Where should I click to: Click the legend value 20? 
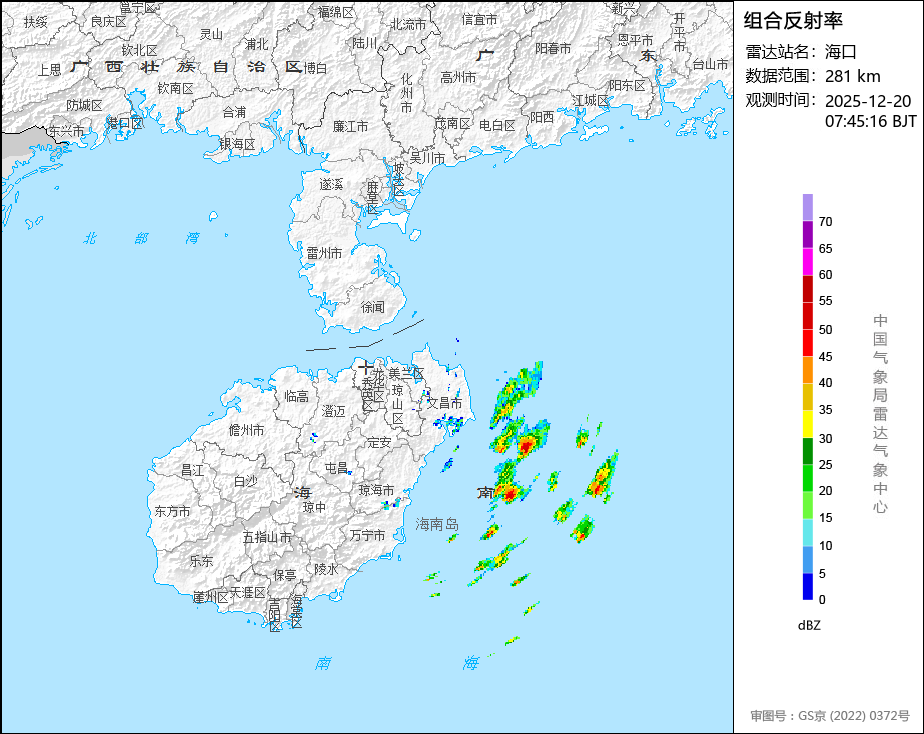(826, 491)
